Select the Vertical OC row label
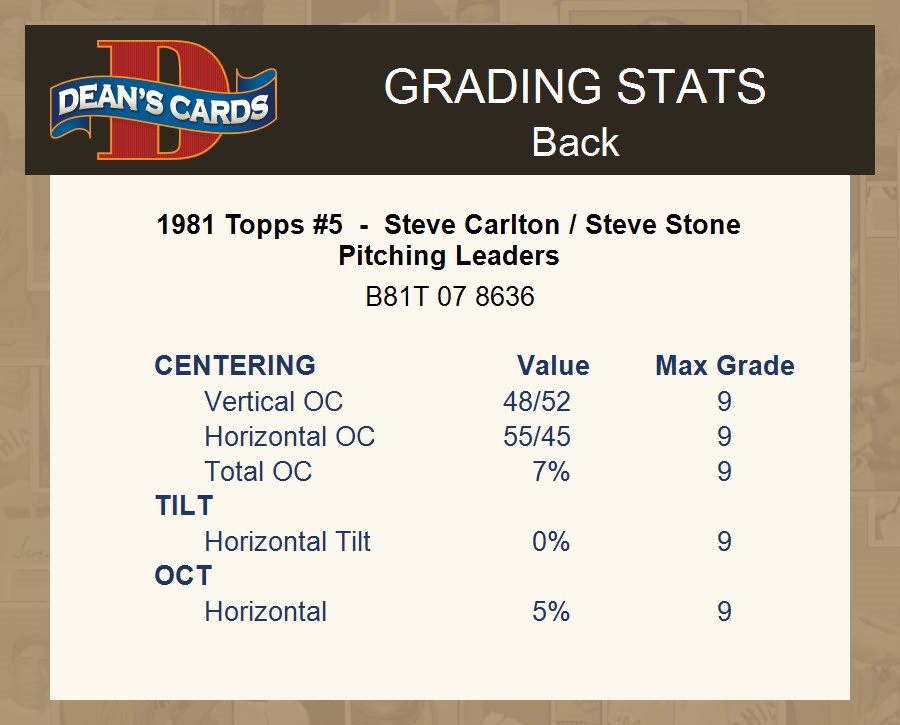 pyautogui.click(x=273, y=402)
